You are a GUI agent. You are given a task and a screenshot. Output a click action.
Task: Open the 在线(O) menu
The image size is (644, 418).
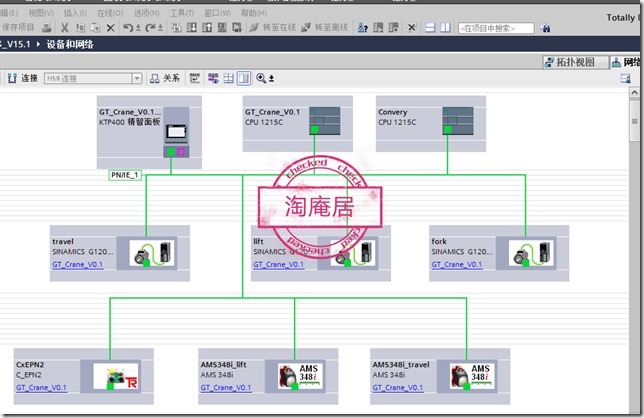point(110,13)
